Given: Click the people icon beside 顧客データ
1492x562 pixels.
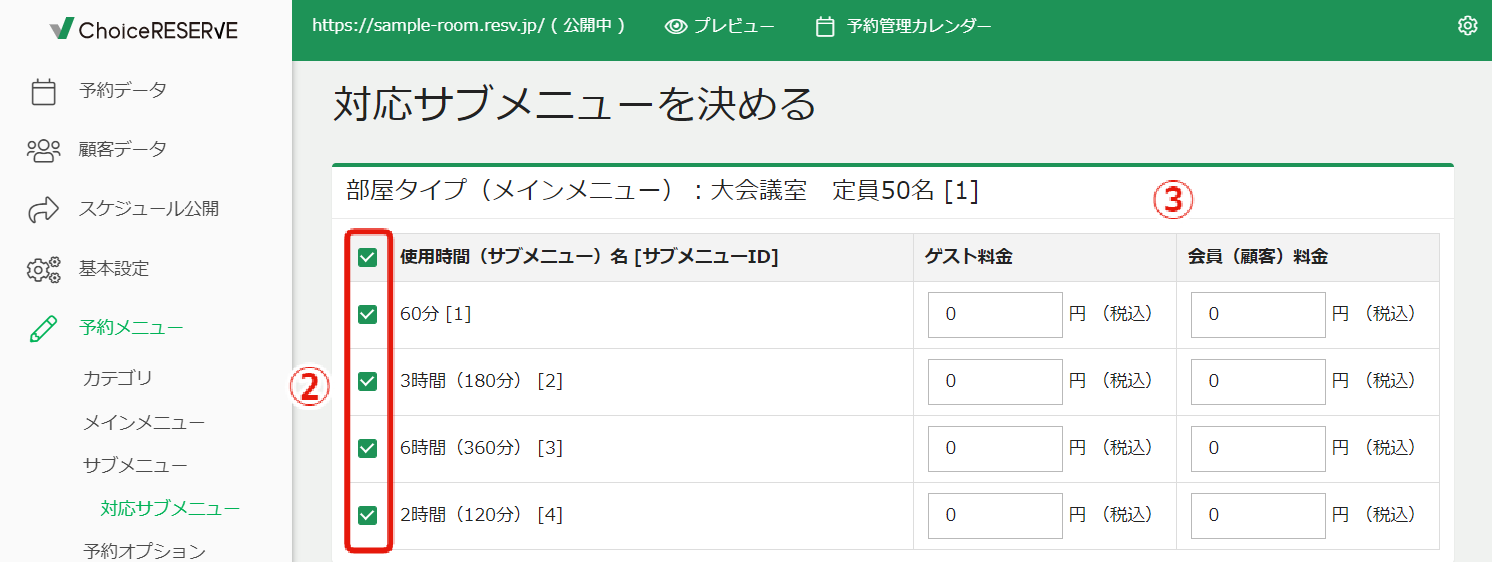Looking at the screenshot, I should pyautogui.click(x=43, y=150).
